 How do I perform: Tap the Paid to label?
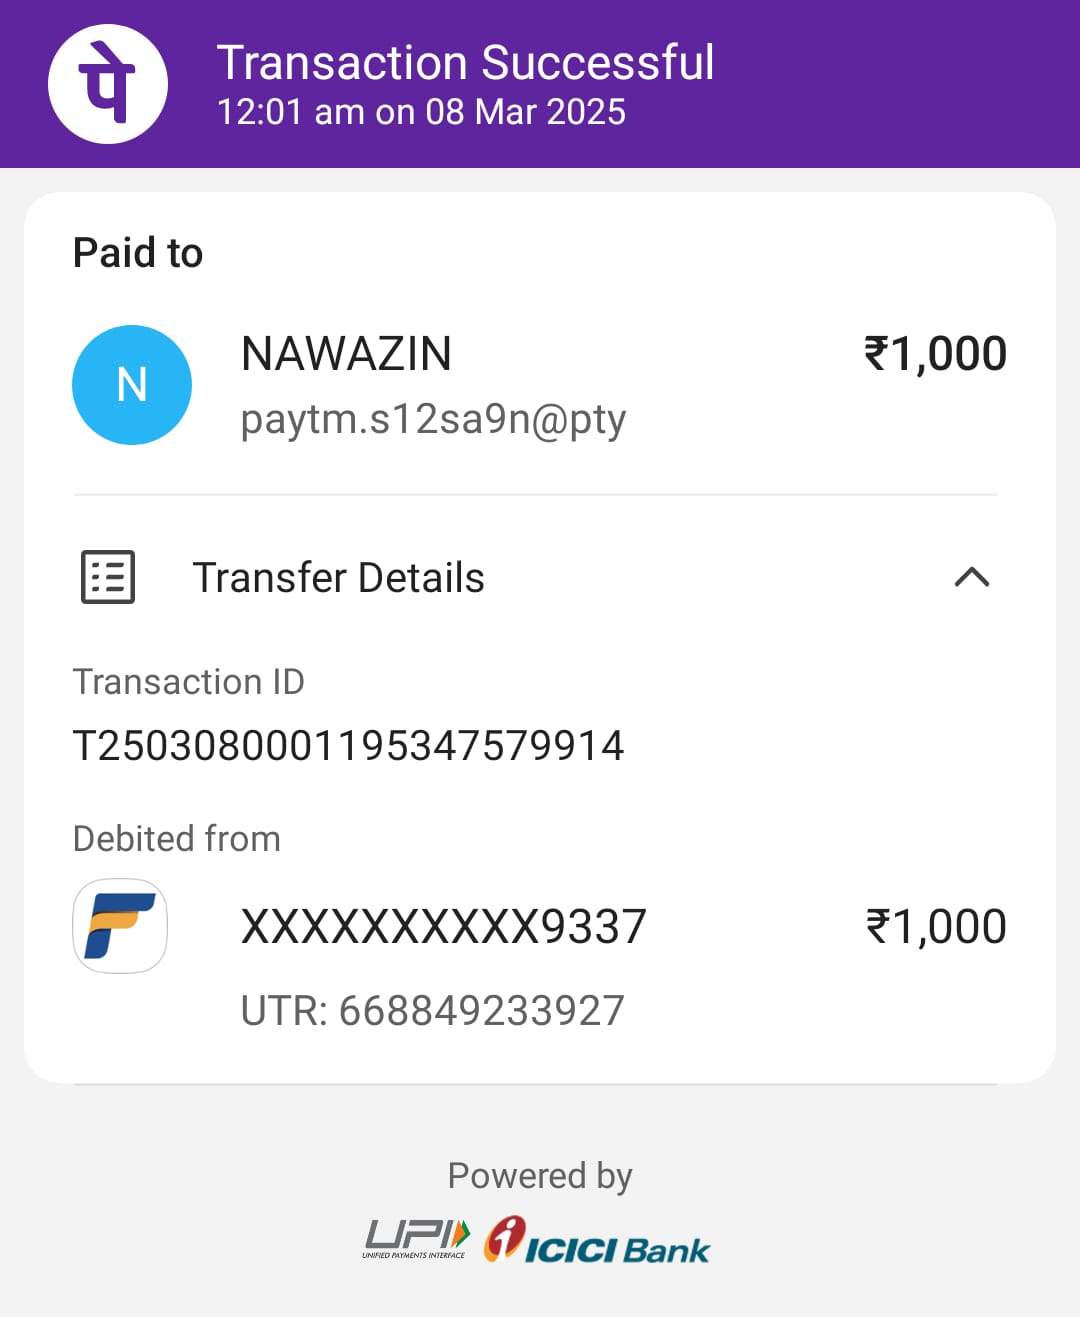[138, 253]
